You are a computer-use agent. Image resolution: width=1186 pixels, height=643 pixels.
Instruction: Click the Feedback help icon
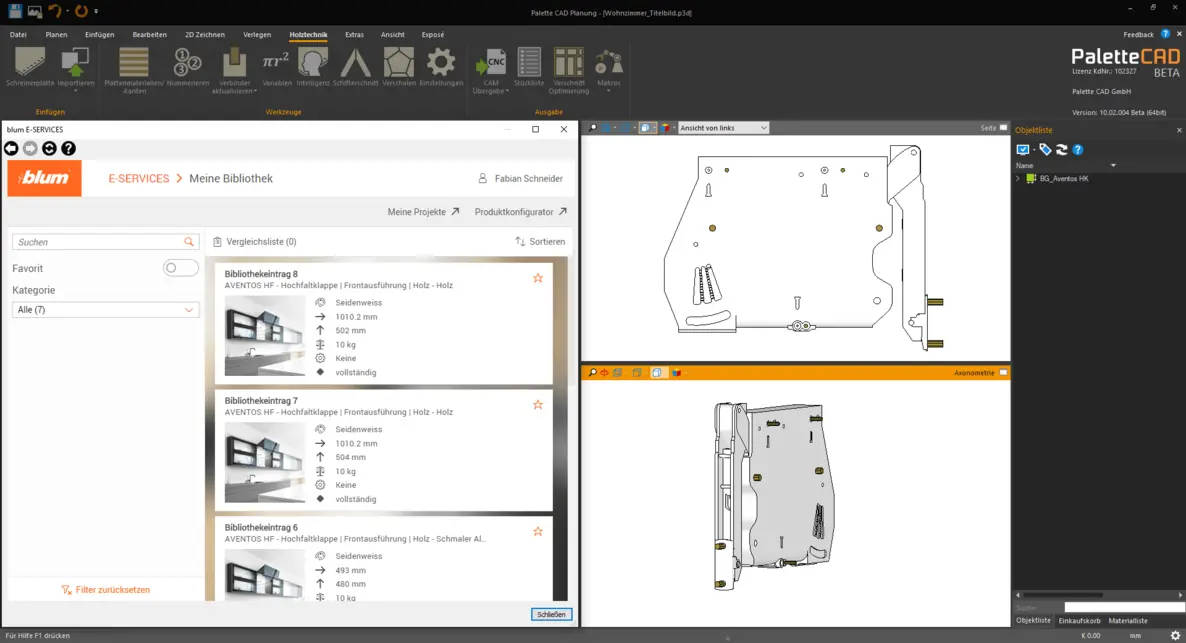(x=1166, y=34)
